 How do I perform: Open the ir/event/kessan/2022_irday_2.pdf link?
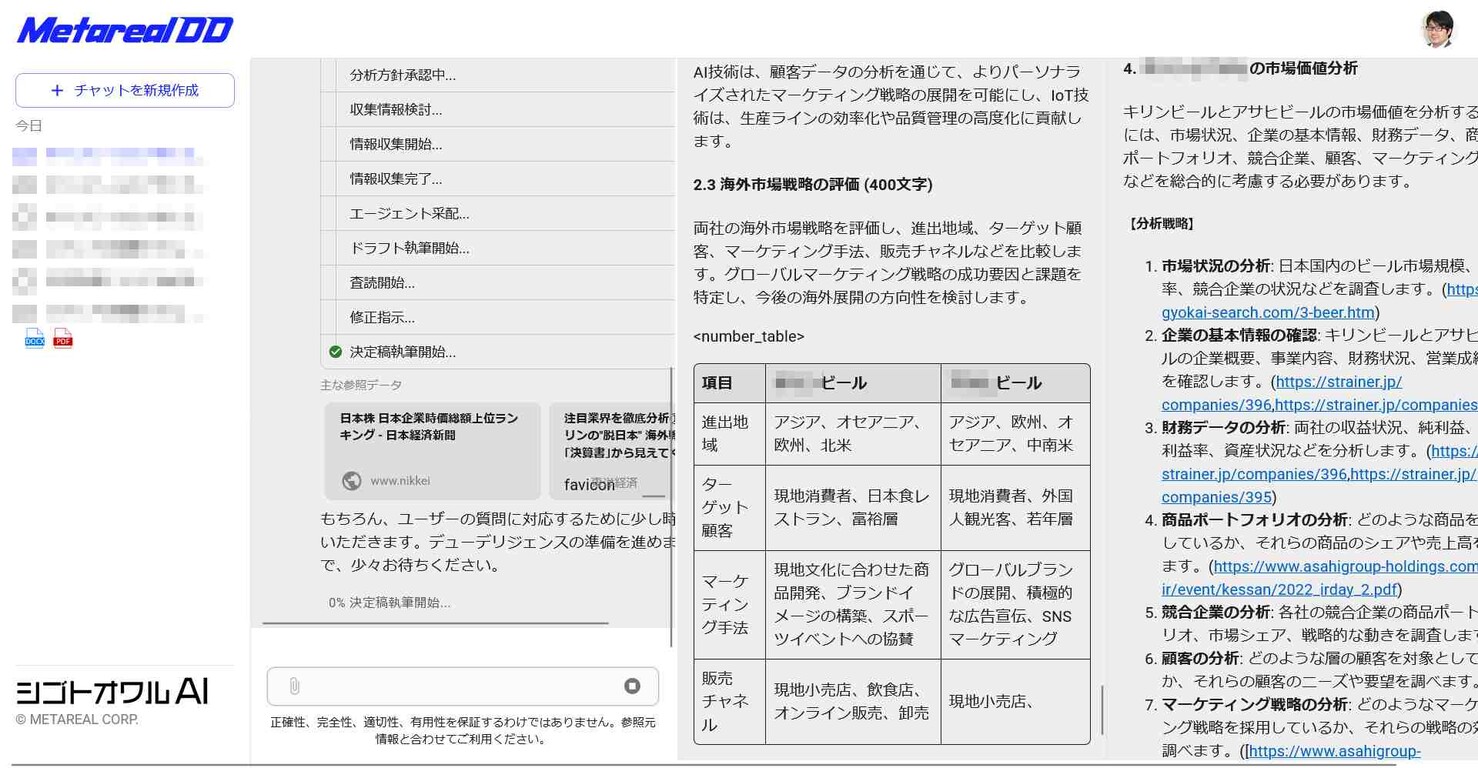pos(1279,590)
